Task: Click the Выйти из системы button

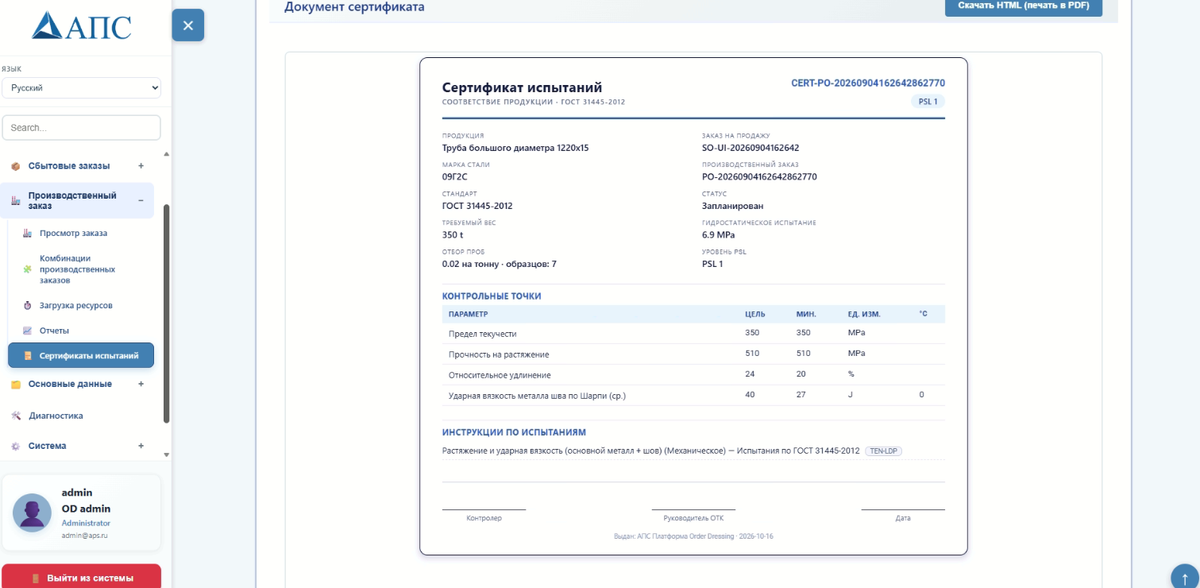Action: coord(81,577)
